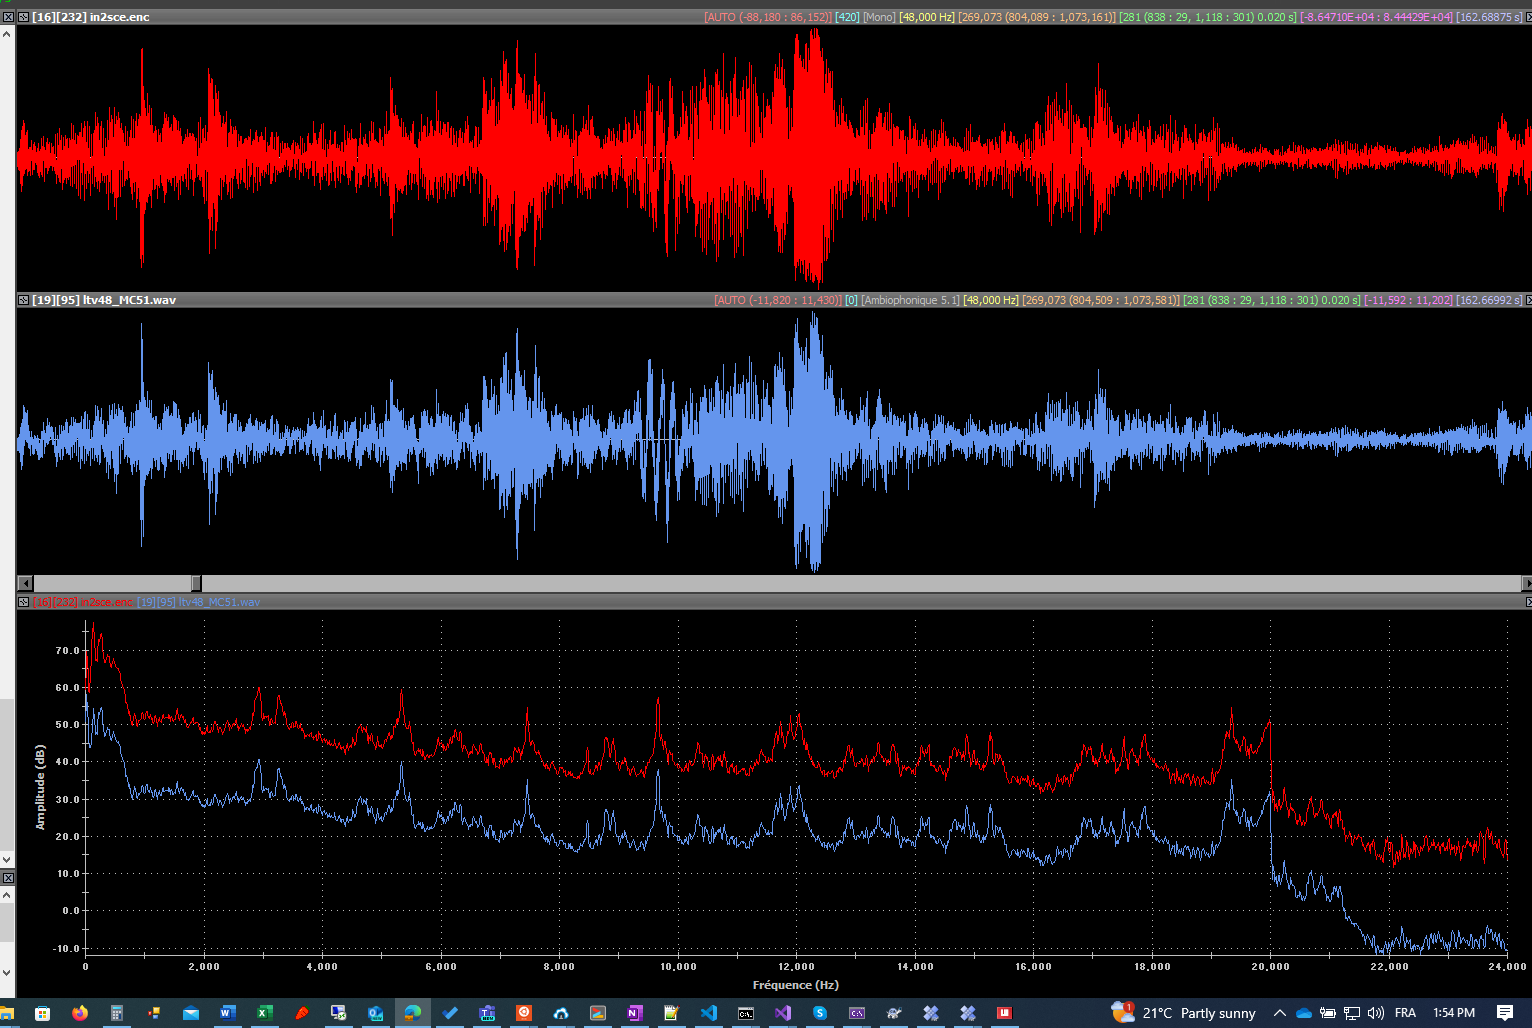The width and height of the screenshot is (1532, 1028).
Task: Open the Calculator taskbar icon
Action: pos(117,1013)
